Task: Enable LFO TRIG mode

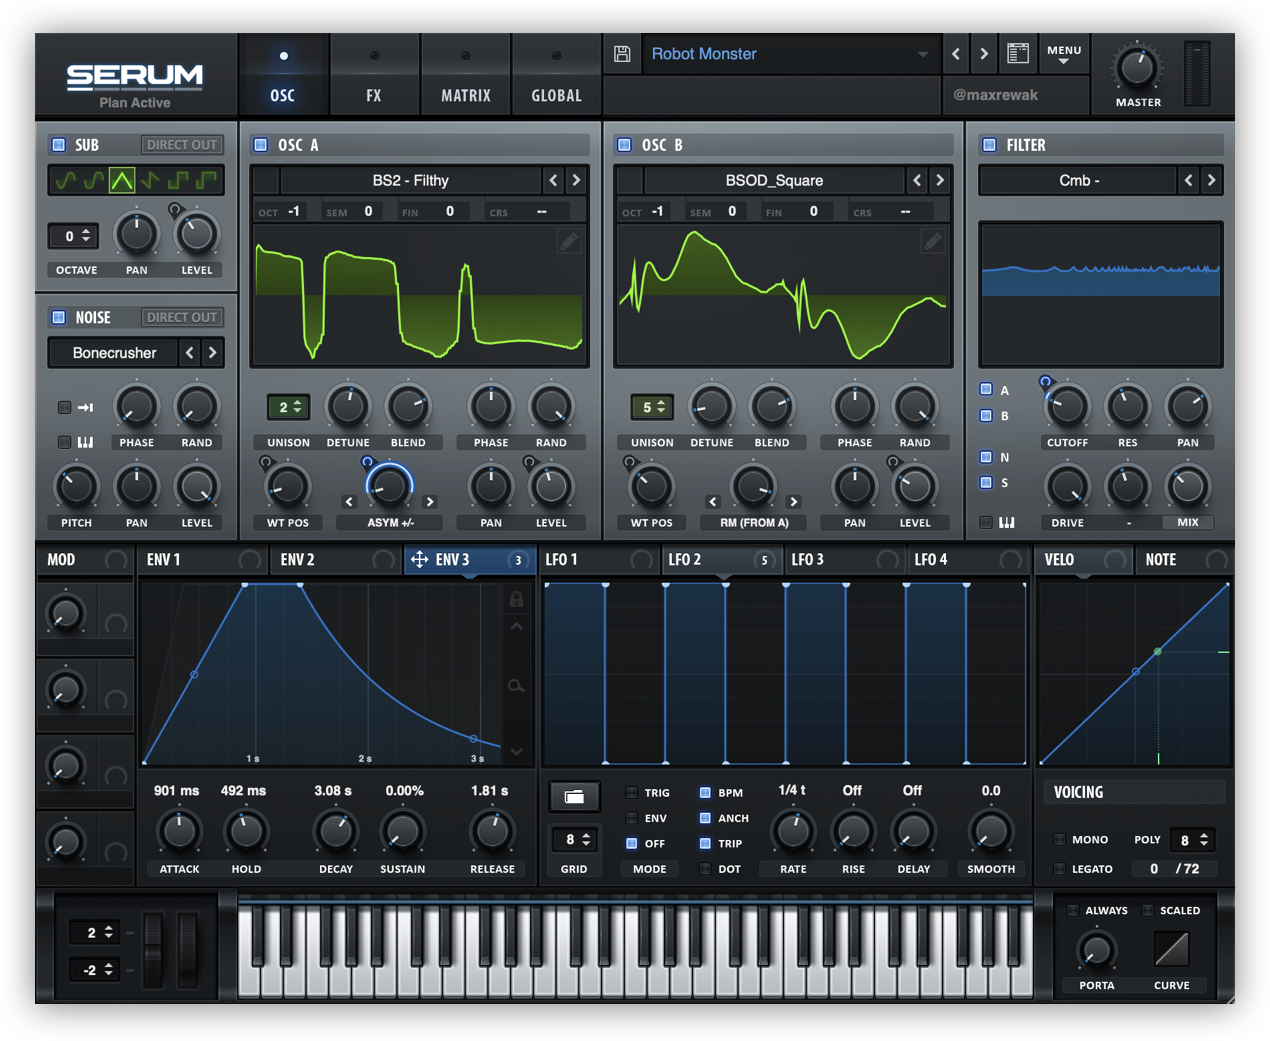Action: click(x=631, y=792)
